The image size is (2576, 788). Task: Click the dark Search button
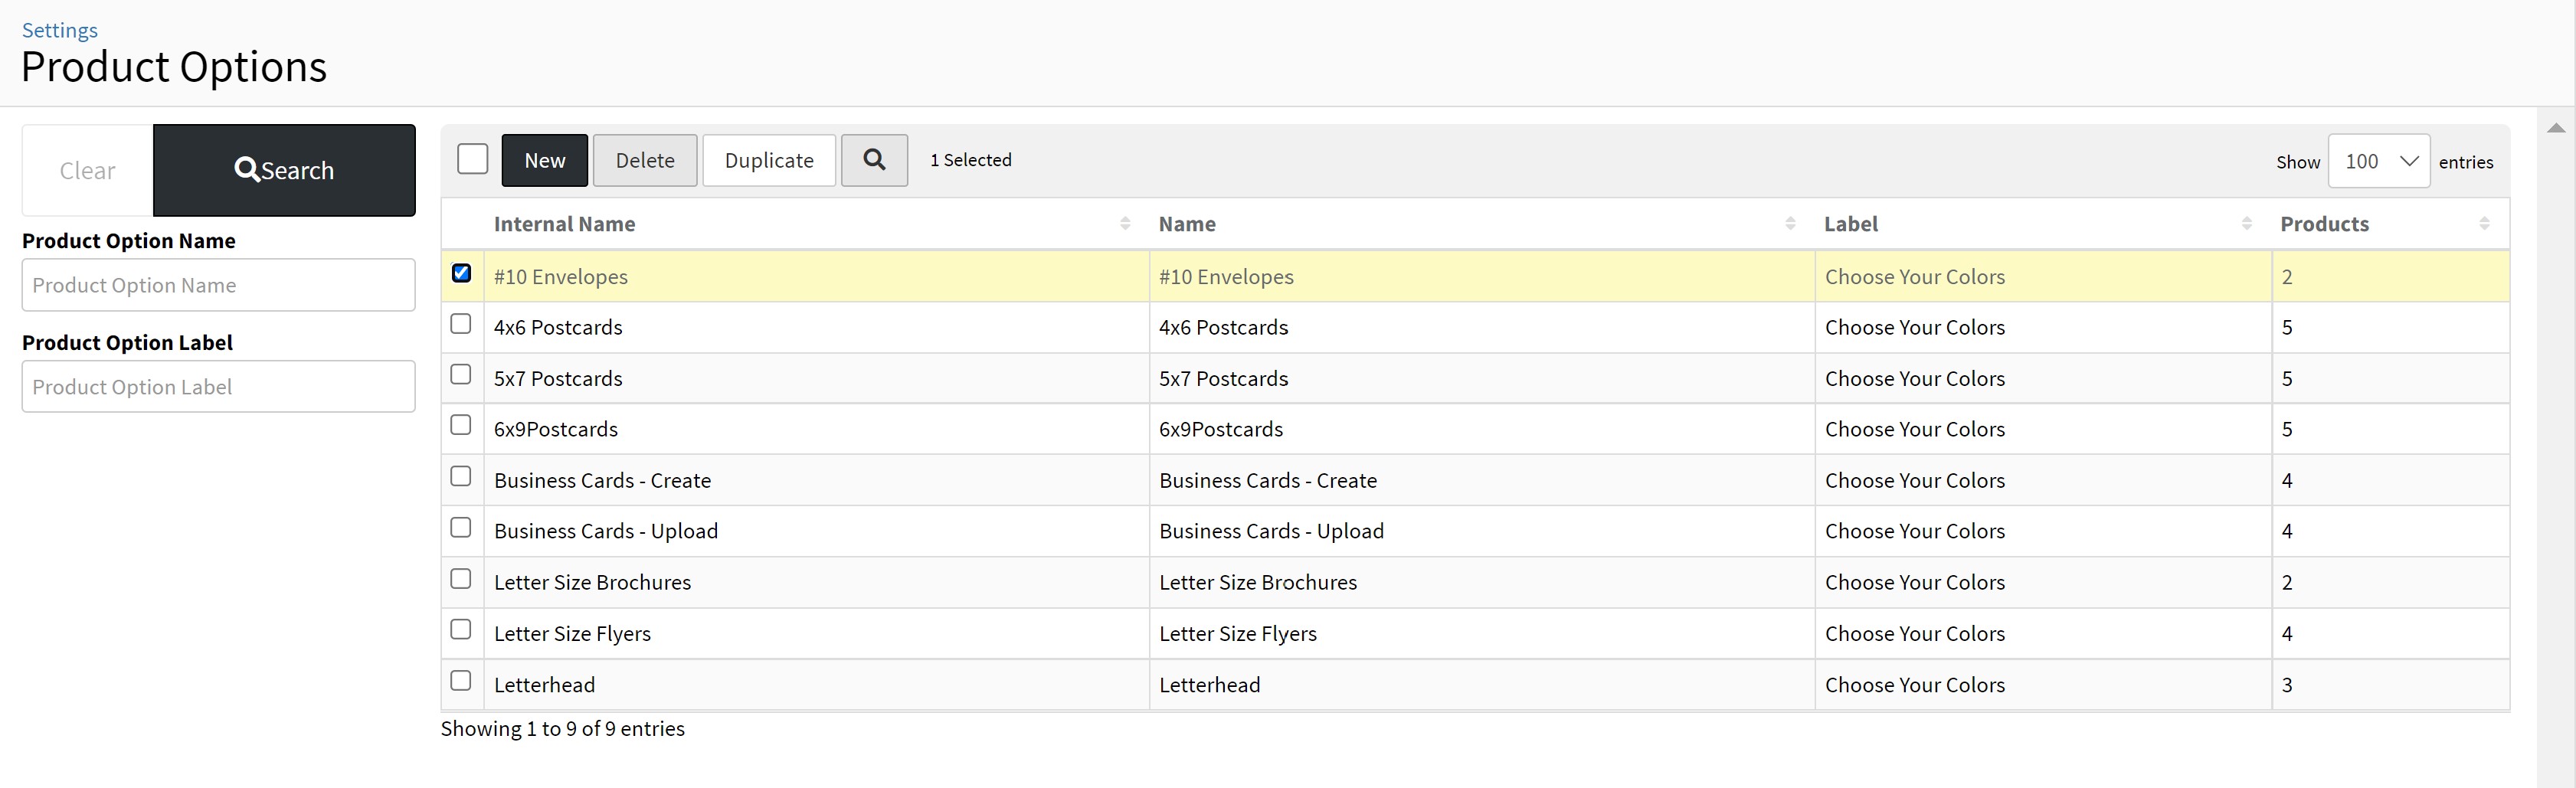[x=284, y=170]
